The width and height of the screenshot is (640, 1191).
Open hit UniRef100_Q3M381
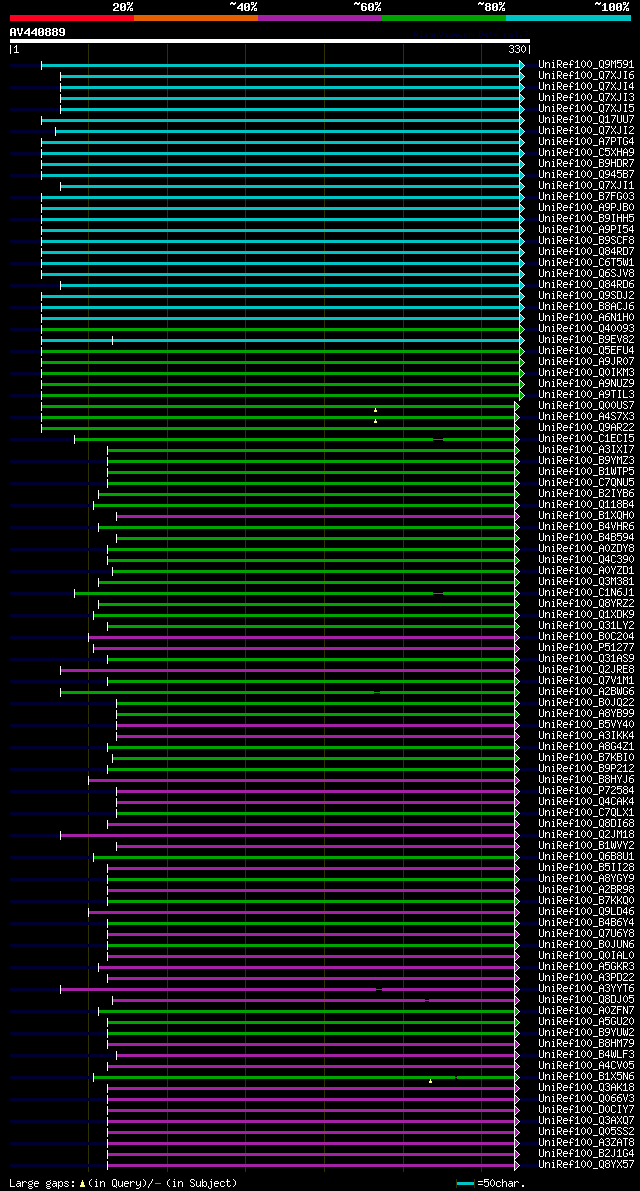pos(586,583)
